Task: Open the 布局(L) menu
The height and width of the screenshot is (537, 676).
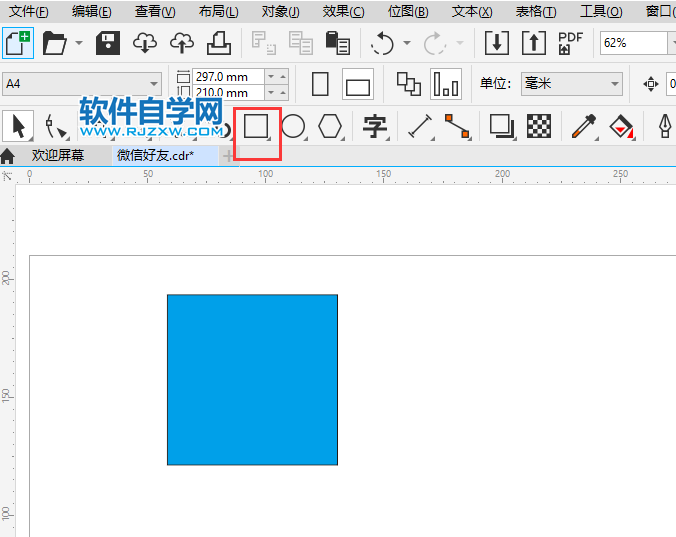Action: point(218,11)
